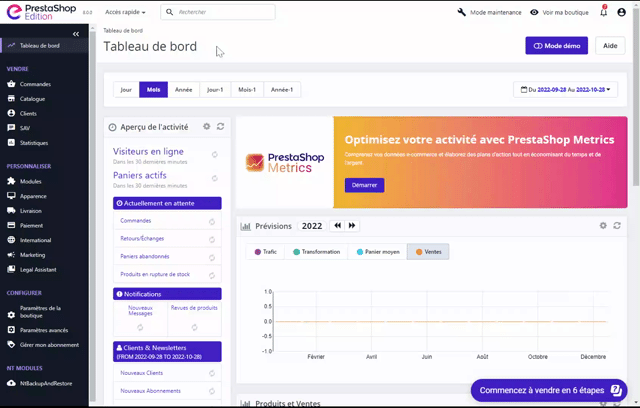Click the main page vertical scrollbar
Image resolution: width=640 pixels, height=408 pixels.
(636, 98)
